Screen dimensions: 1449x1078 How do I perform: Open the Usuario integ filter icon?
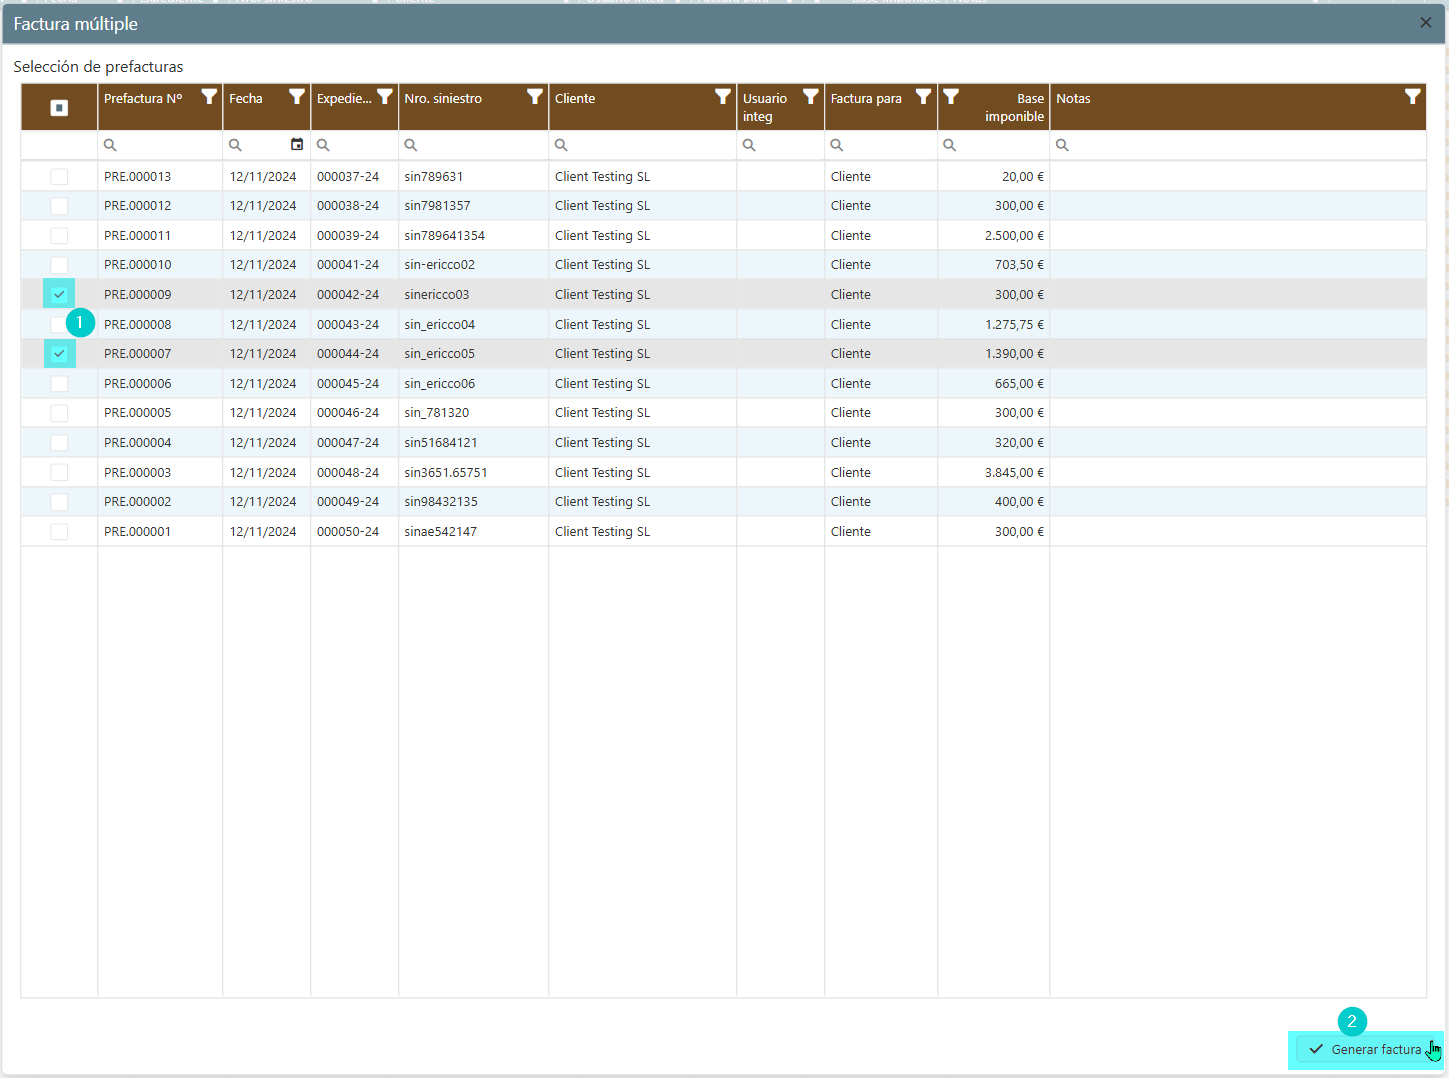click(811, 97)
